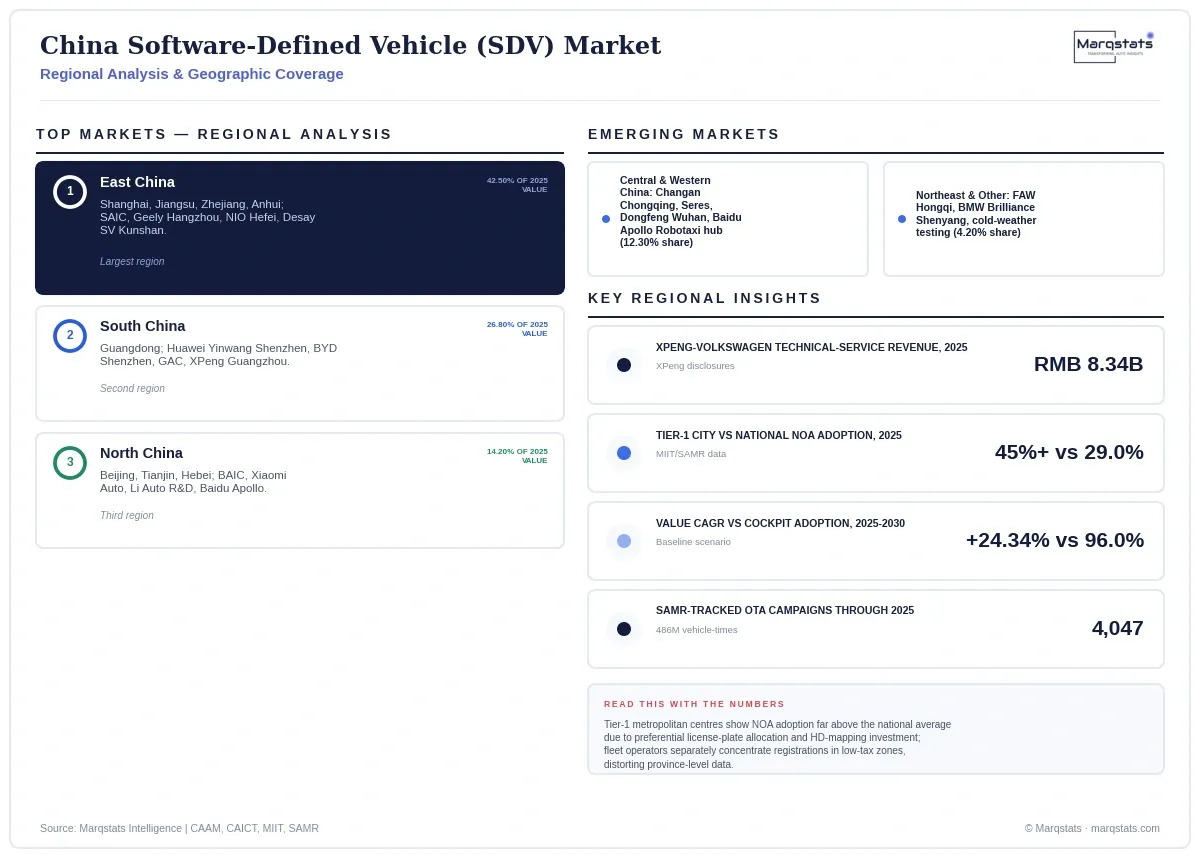
Task: Click 'Value CAGR vs cockpit adoption' label
Action: coord(780,523)
